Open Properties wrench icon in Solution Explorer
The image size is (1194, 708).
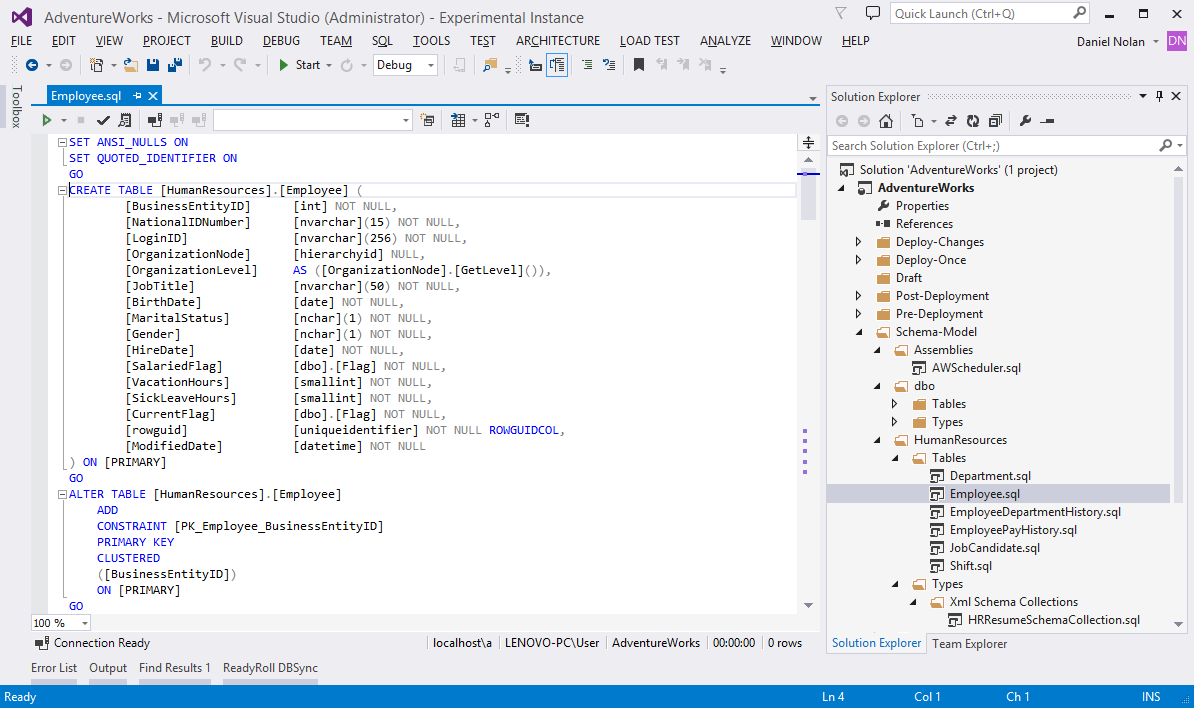pos(1025,121)
